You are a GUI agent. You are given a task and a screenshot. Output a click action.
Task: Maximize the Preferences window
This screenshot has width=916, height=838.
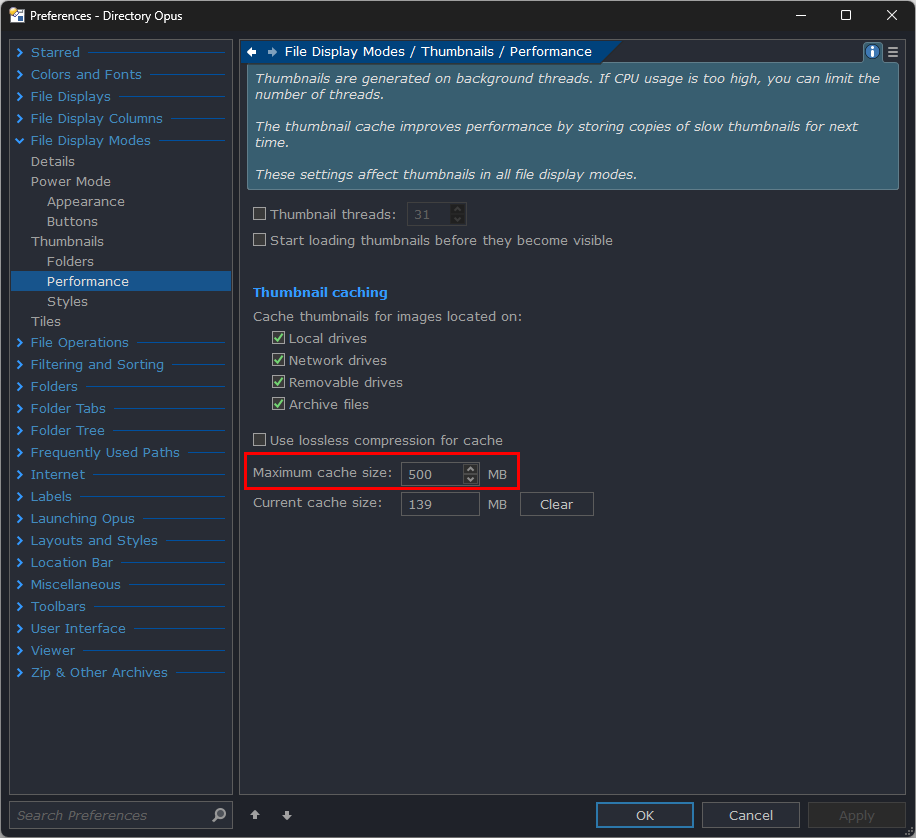846,15
